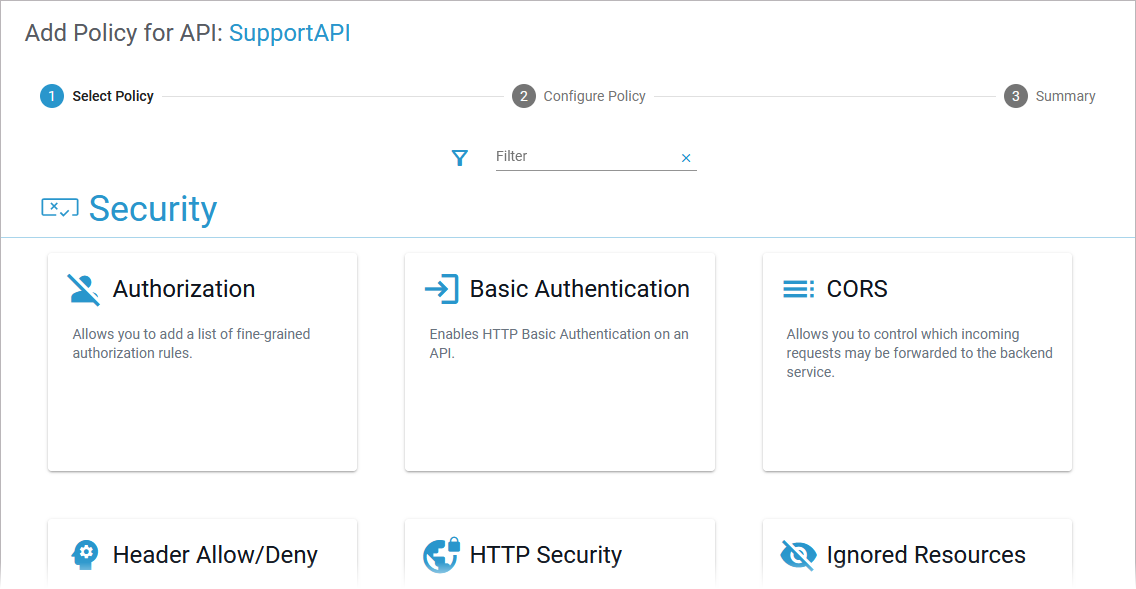Viewport: 1136px width, 589px height.
Task: Click the Ignored Resources crossed-eye icon
Action: 797,555
